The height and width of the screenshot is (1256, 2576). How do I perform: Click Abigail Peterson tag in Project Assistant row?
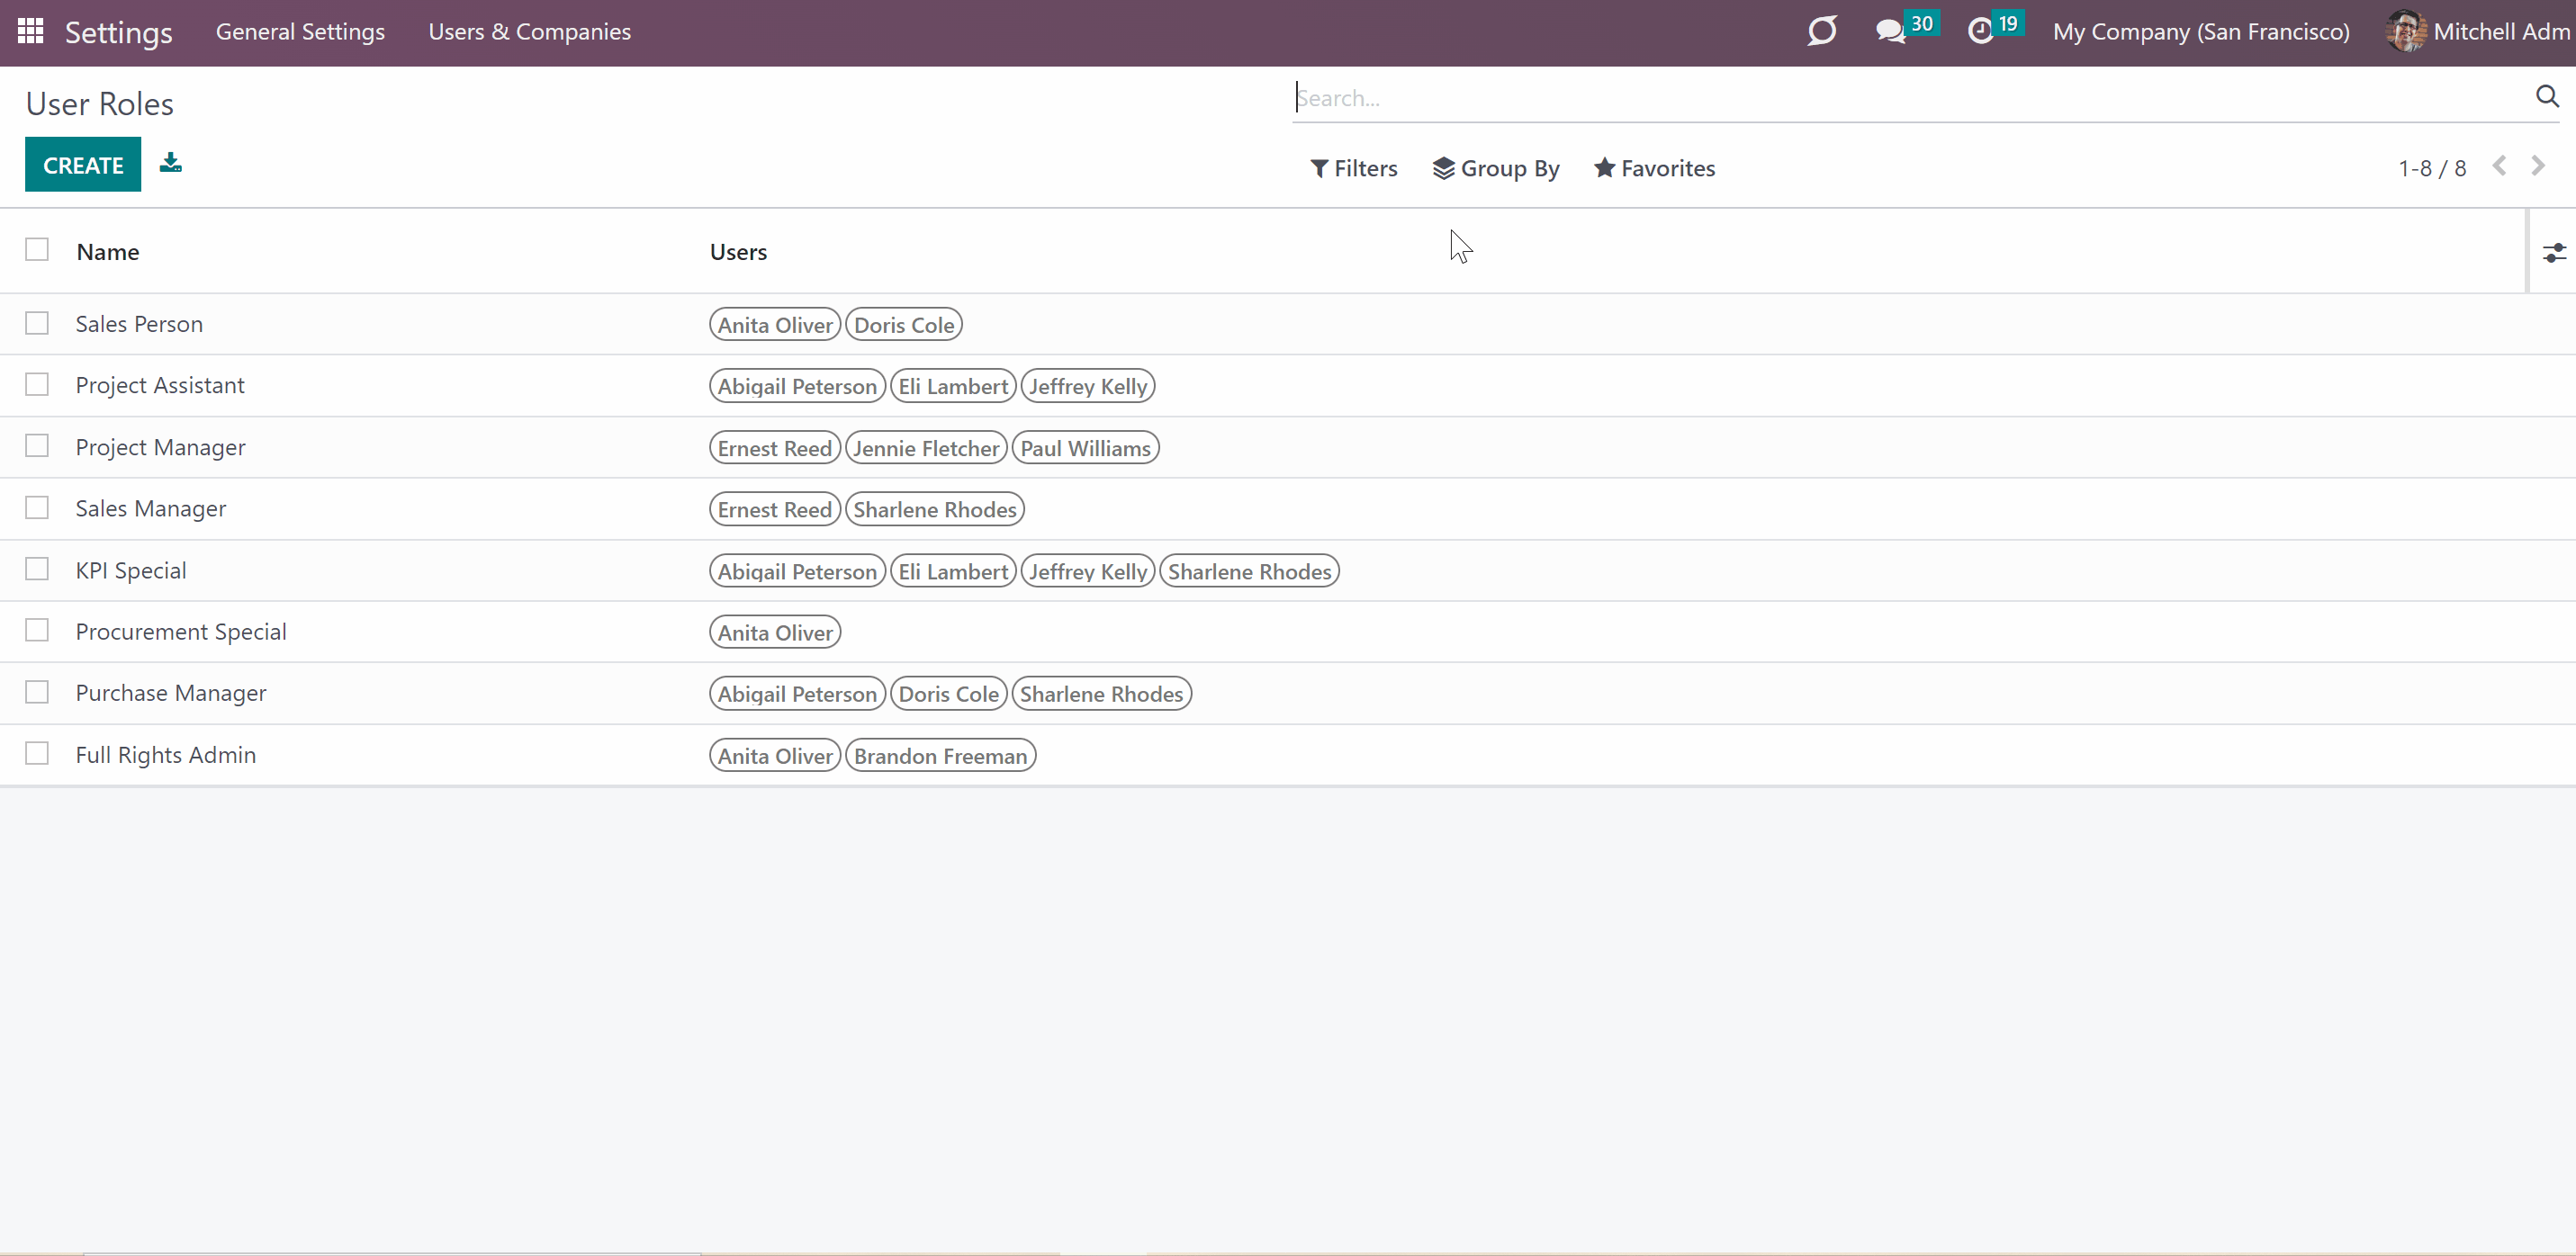[x=797, y=386]
